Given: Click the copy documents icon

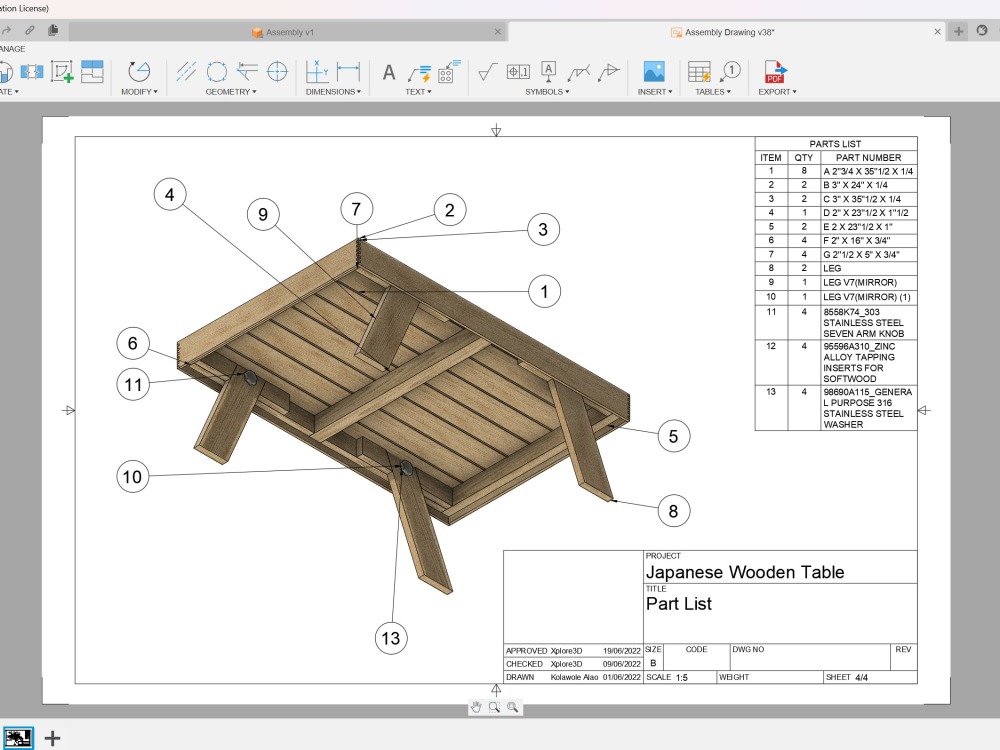Looking at the screenshot, I should point(53,30).
